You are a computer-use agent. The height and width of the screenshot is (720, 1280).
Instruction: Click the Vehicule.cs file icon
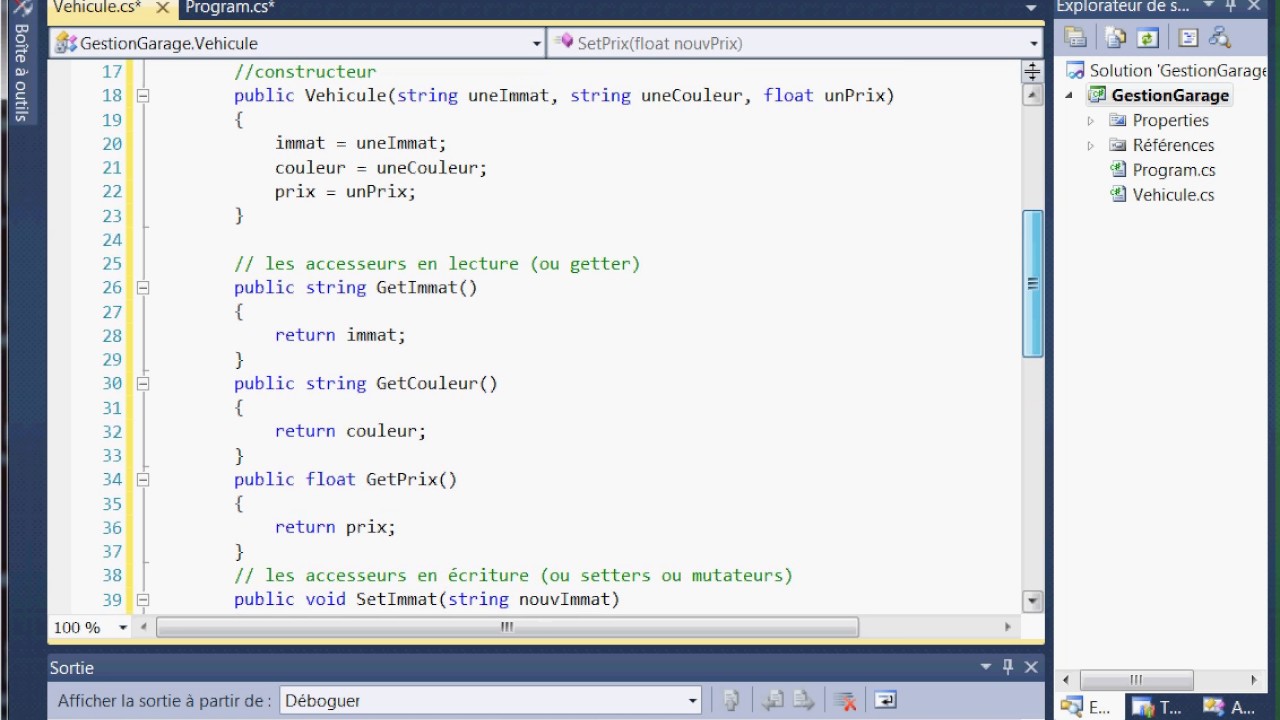[x=1118, y=195]
